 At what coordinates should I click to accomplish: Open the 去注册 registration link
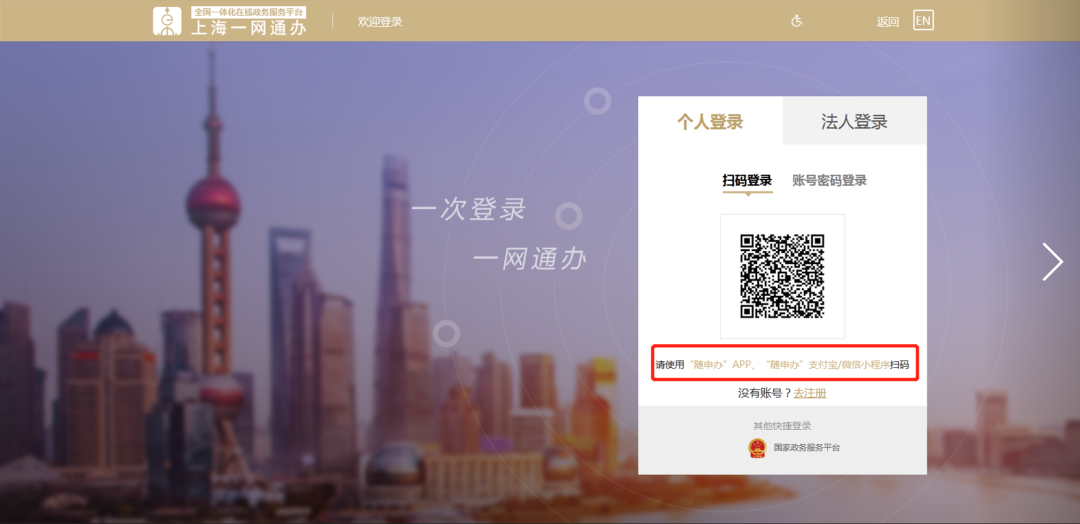click(810, 393)
